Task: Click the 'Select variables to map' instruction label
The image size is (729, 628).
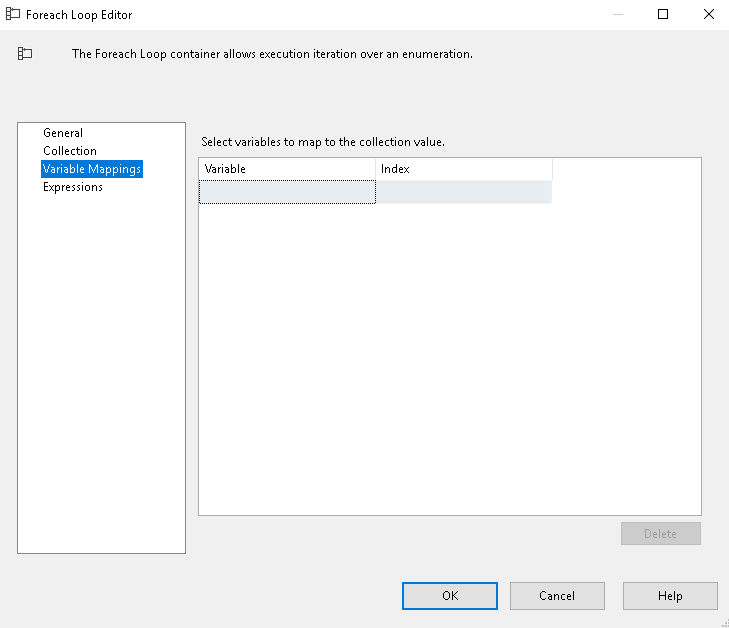Action: tap(323, 142)
